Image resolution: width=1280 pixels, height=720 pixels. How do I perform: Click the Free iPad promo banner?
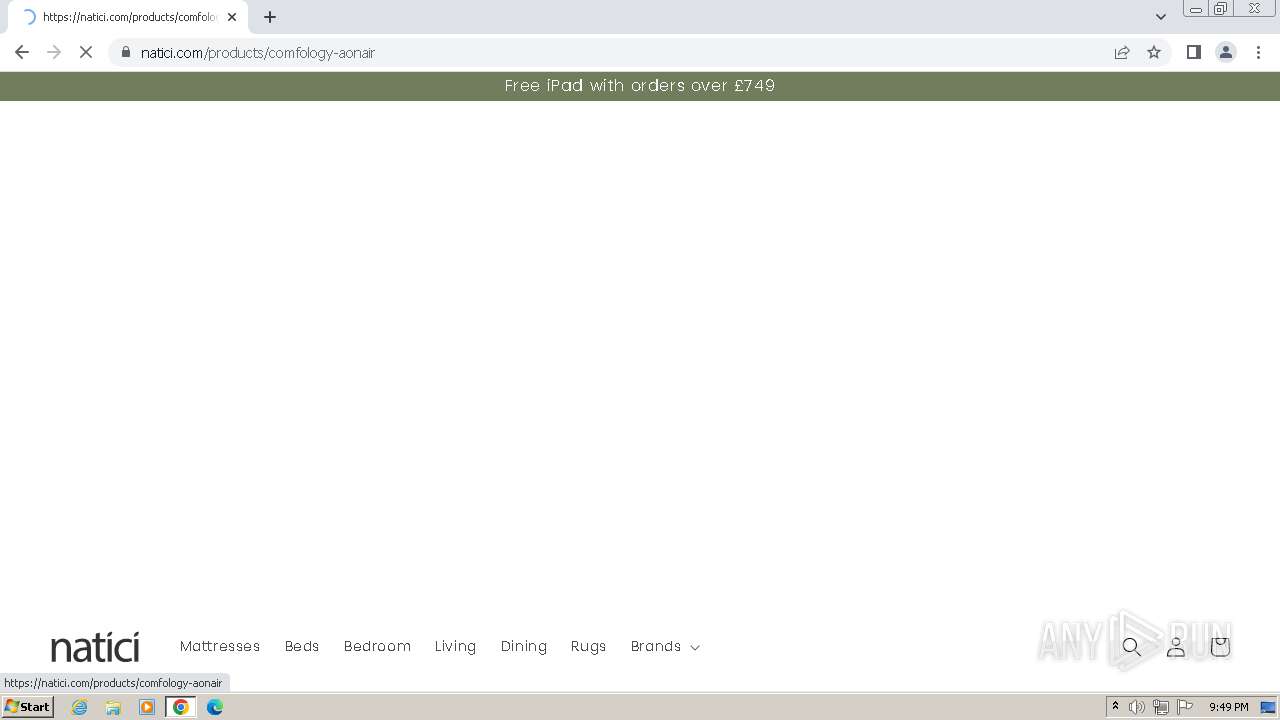640,86
